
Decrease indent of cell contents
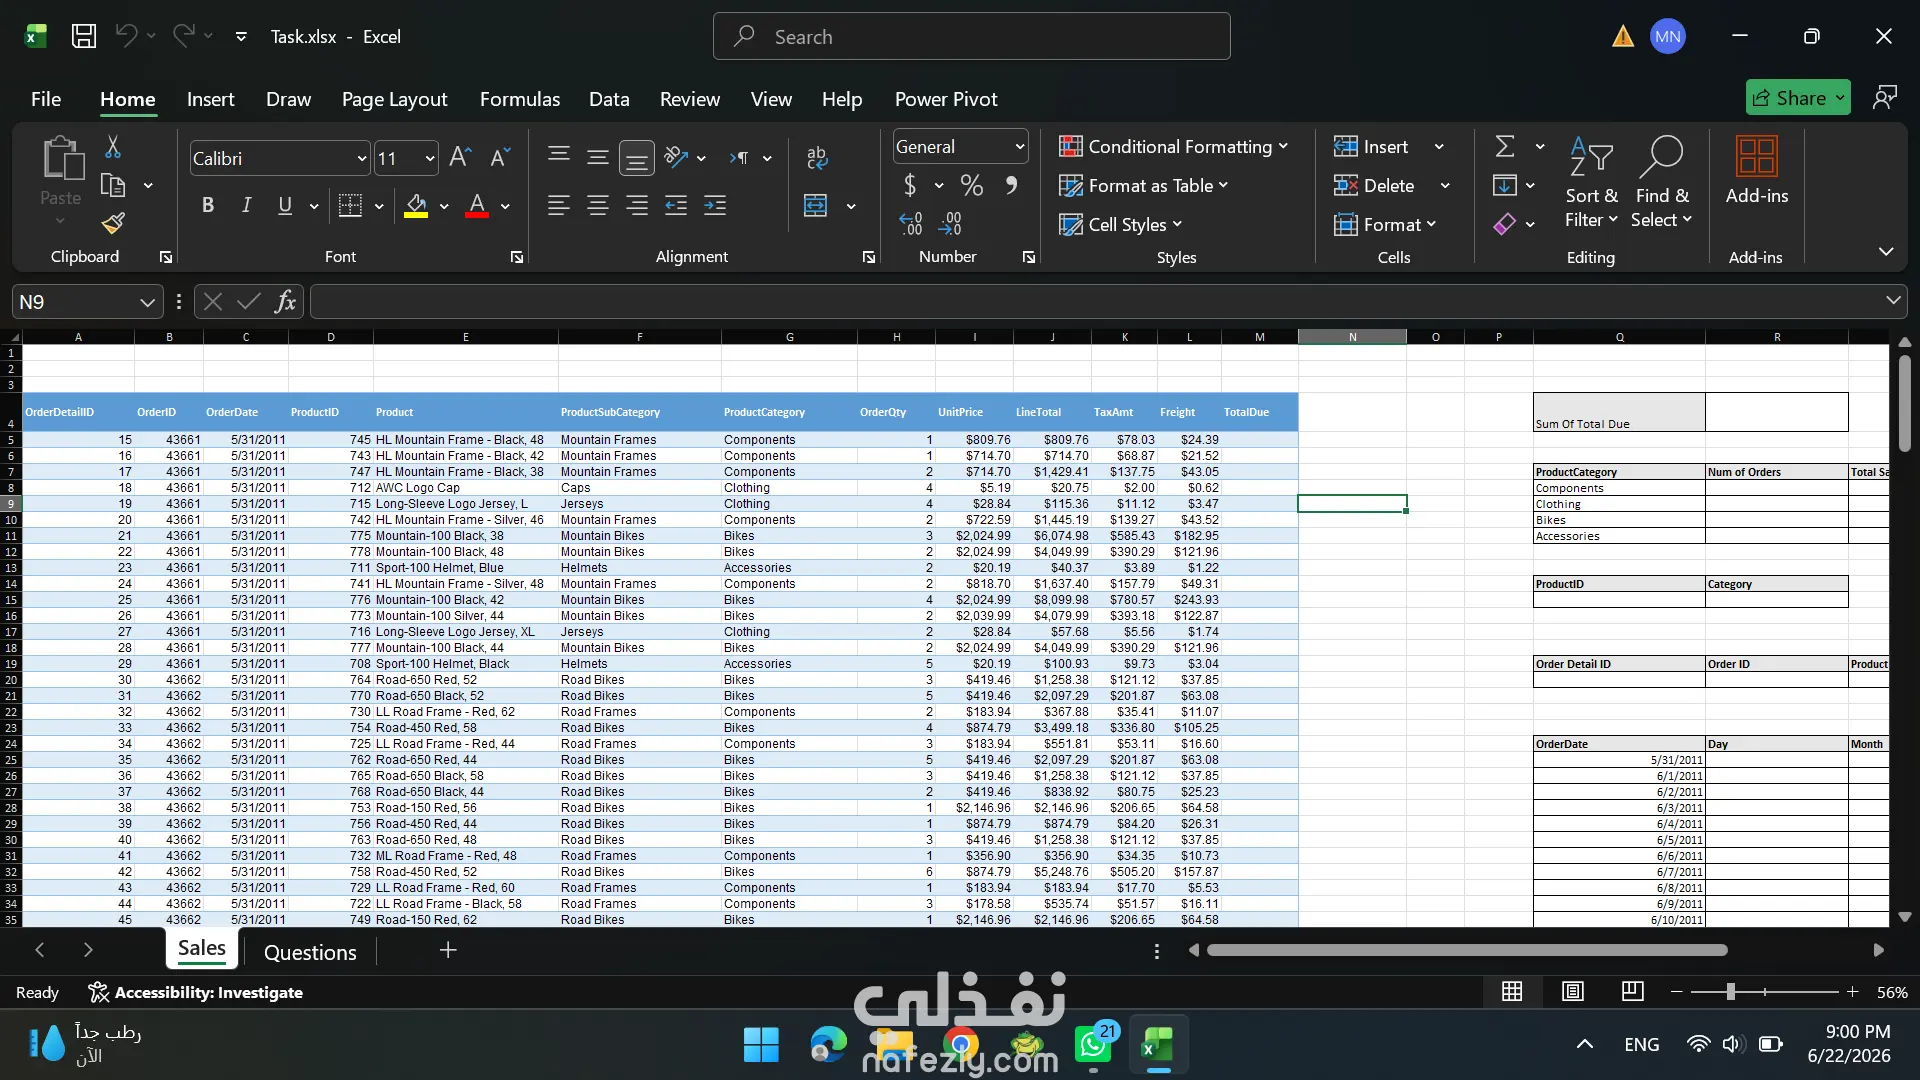tap(676, 205)
